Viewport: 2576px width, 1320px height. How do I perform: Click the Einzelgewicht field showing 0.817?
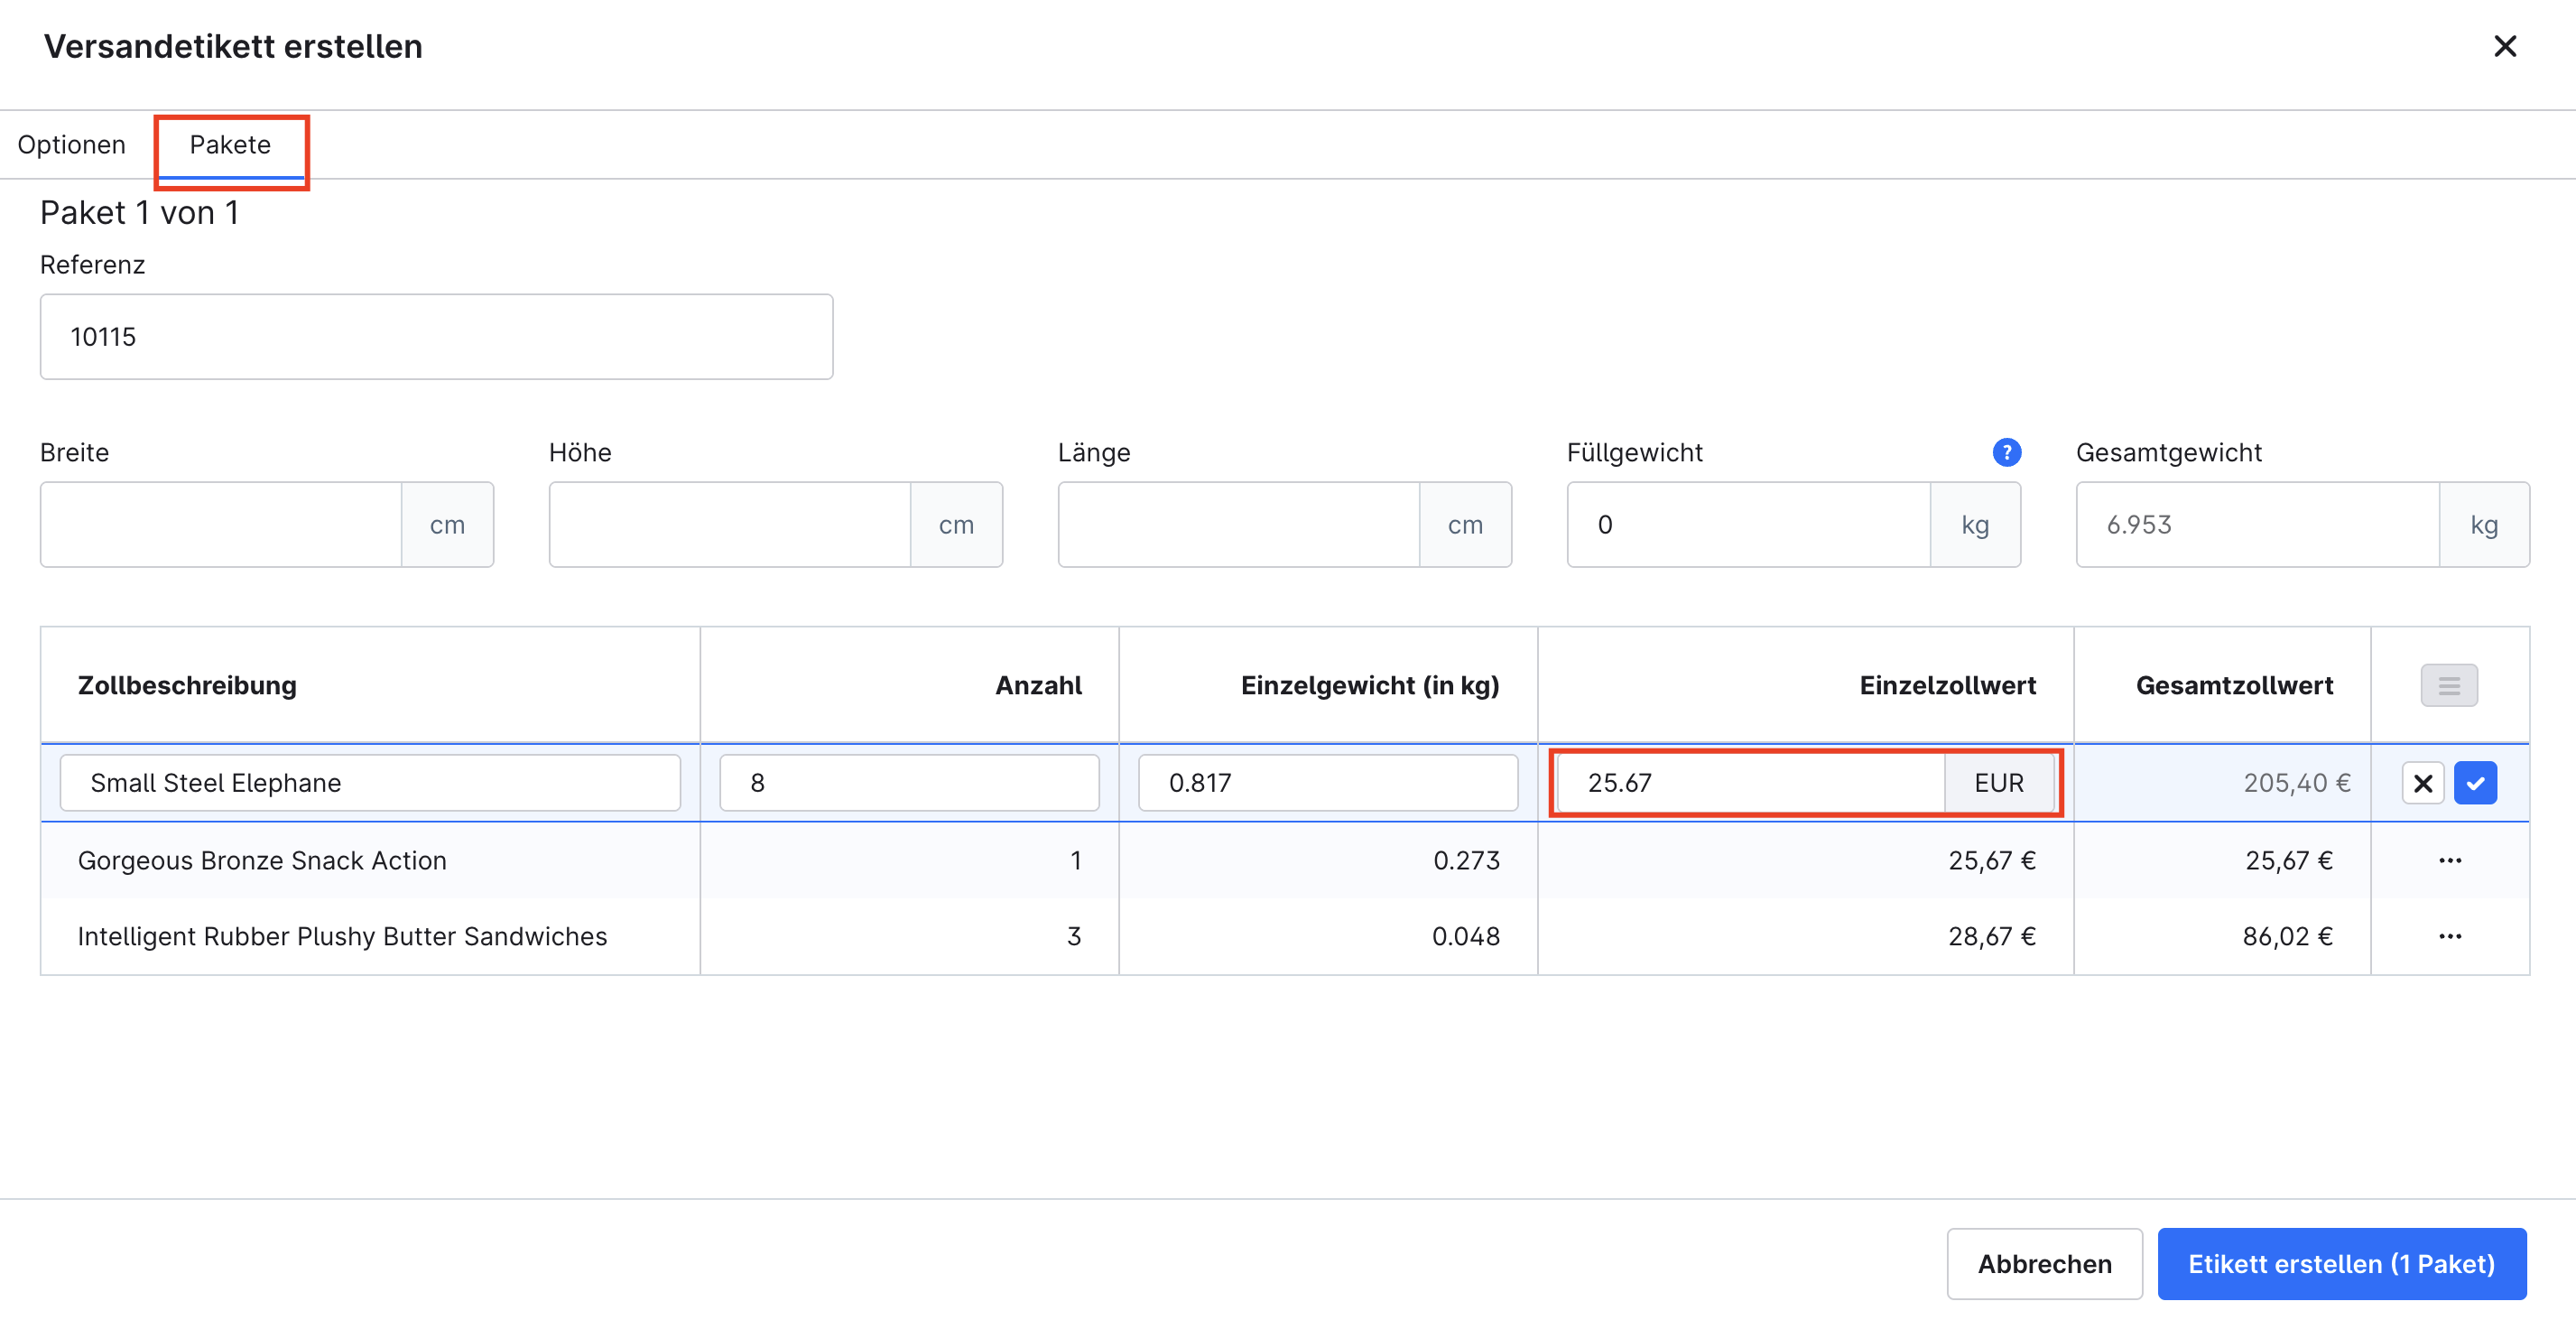coord(1327,783)
